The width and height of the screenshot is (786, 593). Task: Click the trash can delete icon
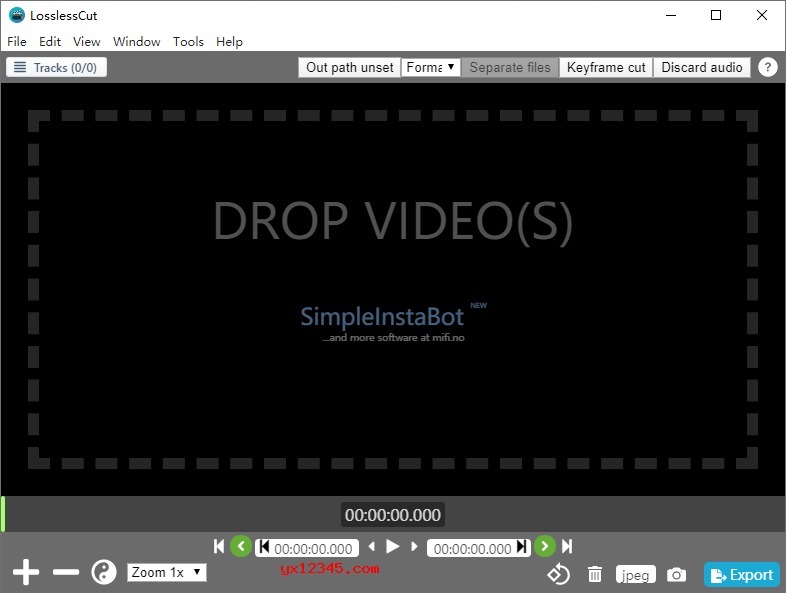pyautogui.click(x=595, y=574)
